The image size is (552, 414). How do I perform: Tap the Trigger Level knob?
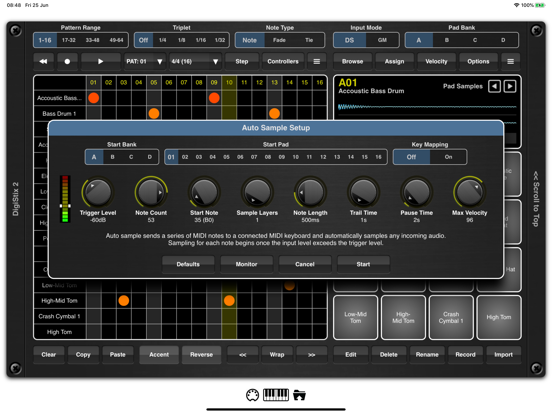(x=98, y=192)
